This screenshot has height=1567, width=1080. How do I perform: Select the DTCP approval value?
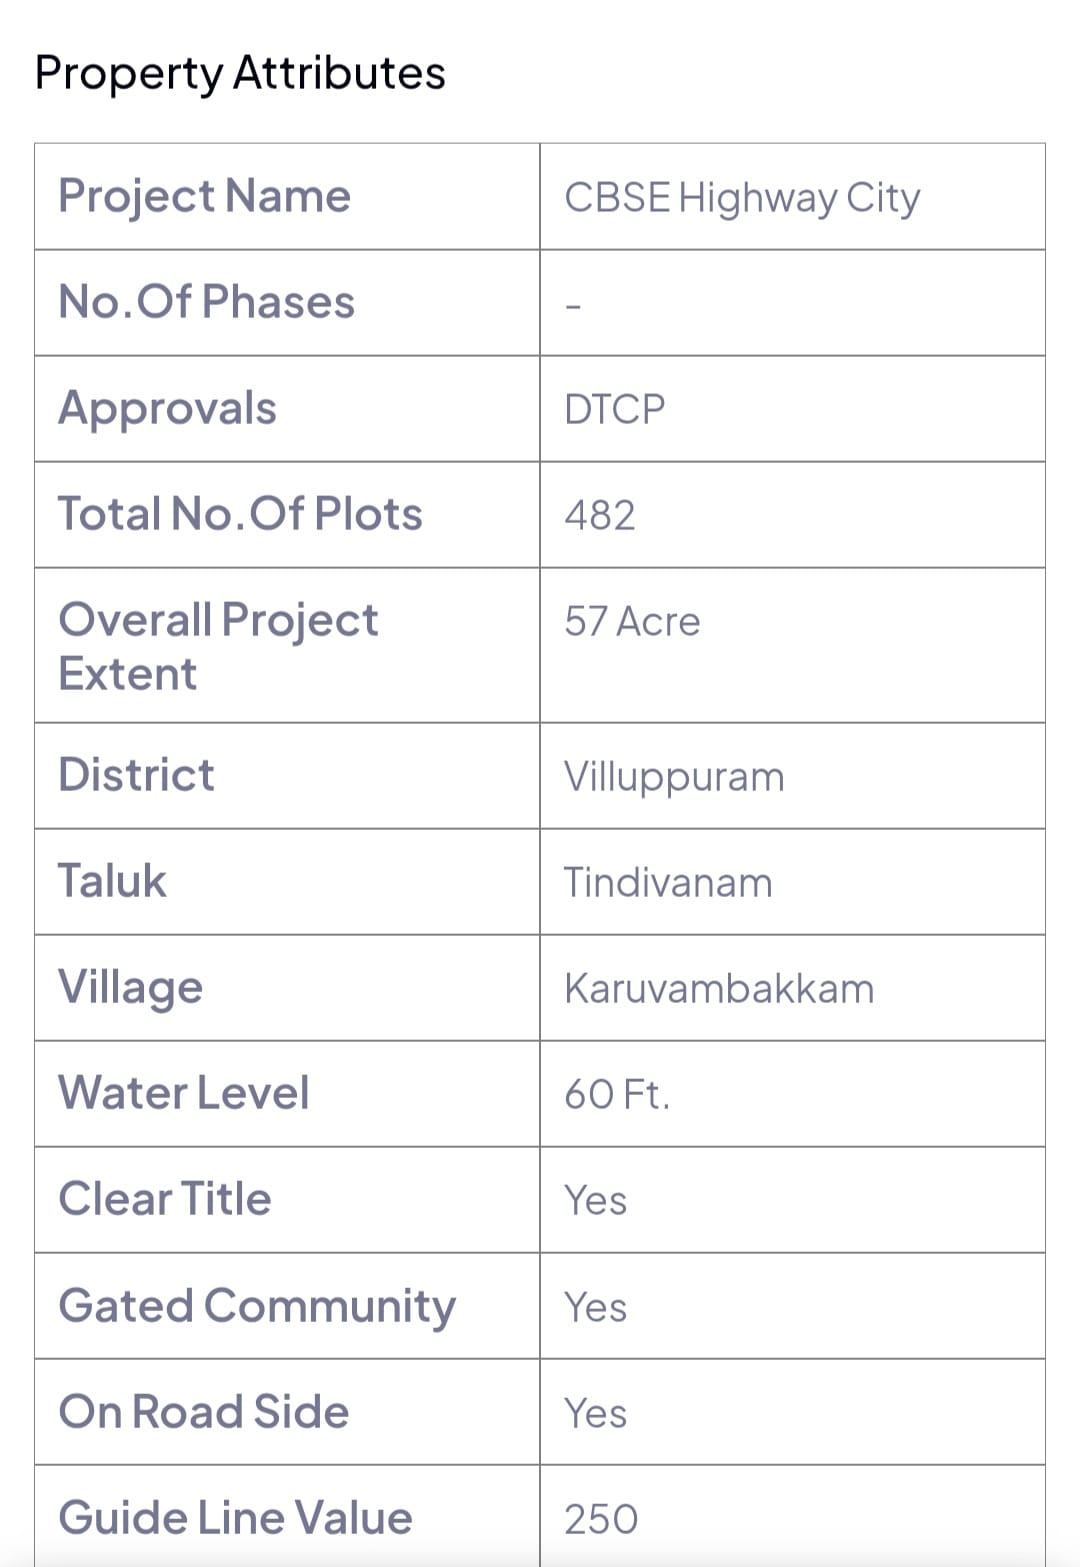tap(615, 410)
